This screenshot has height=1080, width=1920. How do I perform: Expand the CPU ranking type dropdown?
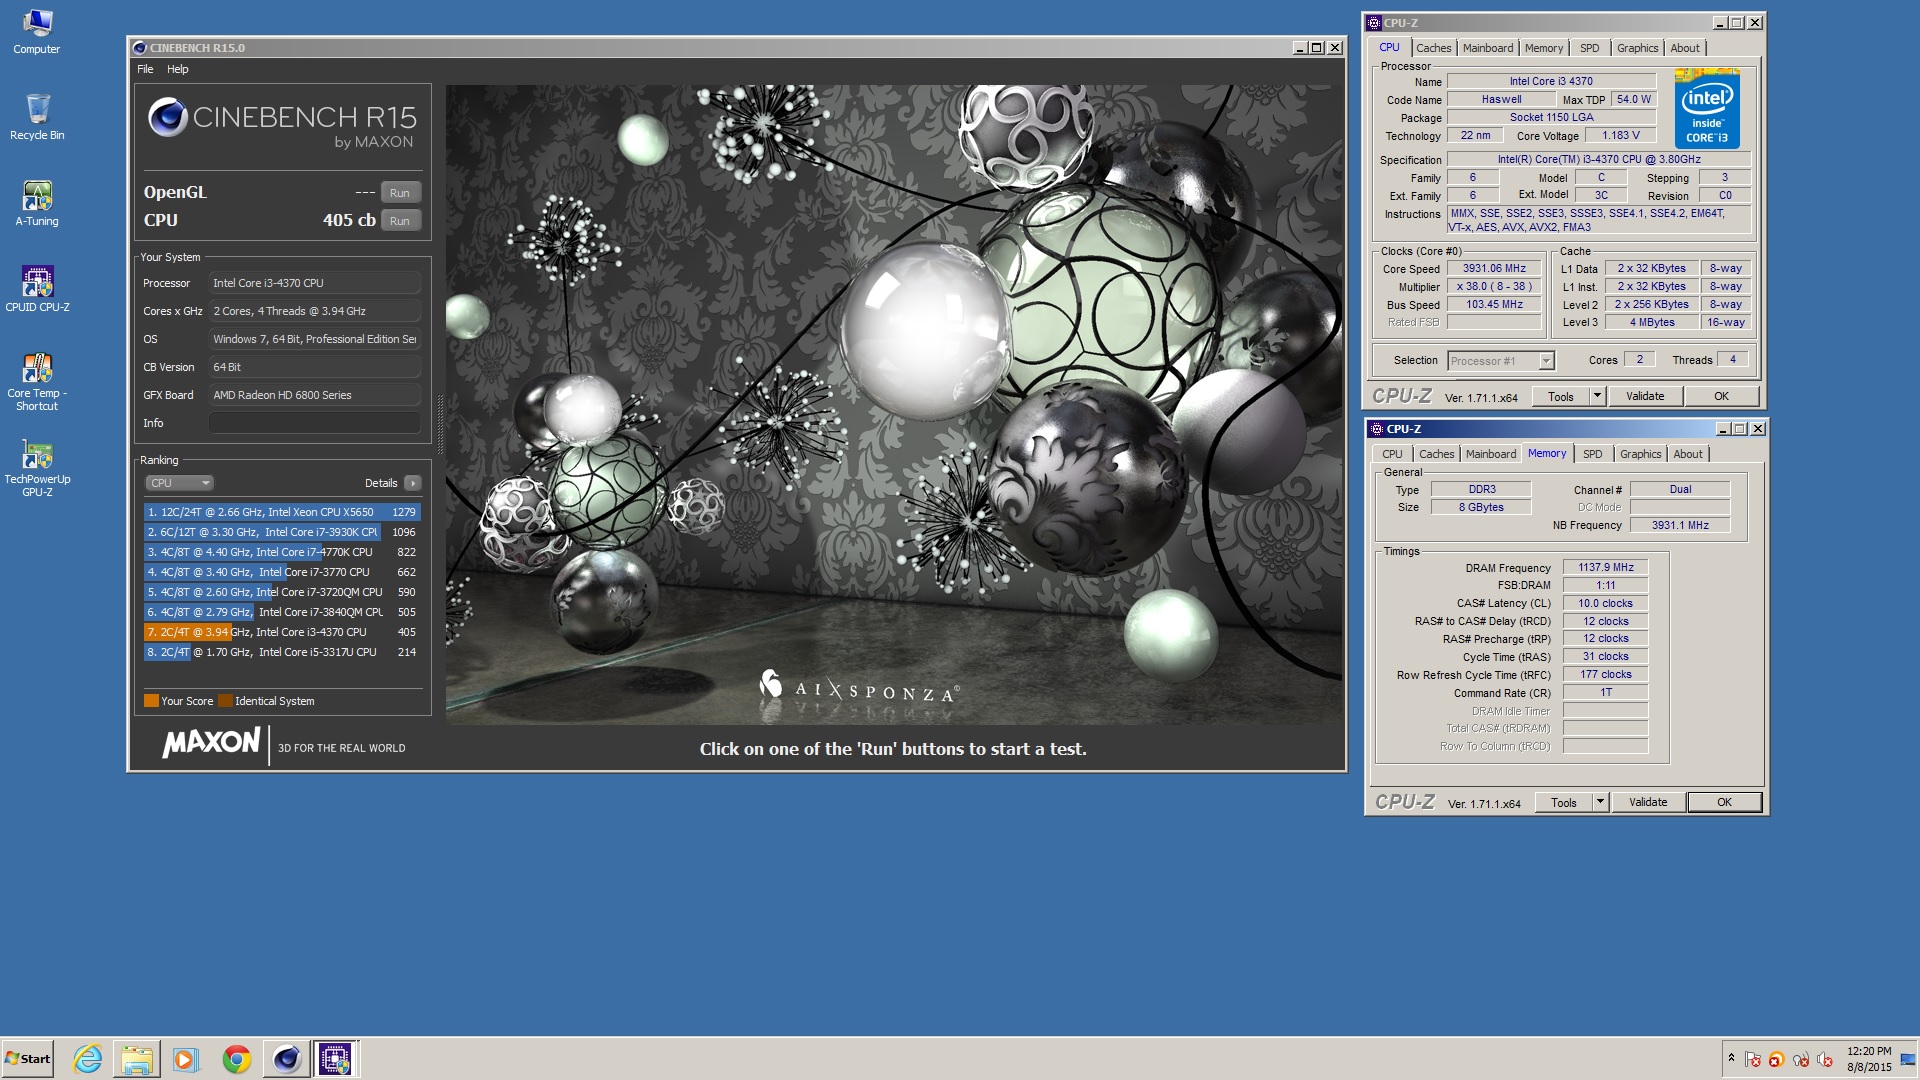180,483
